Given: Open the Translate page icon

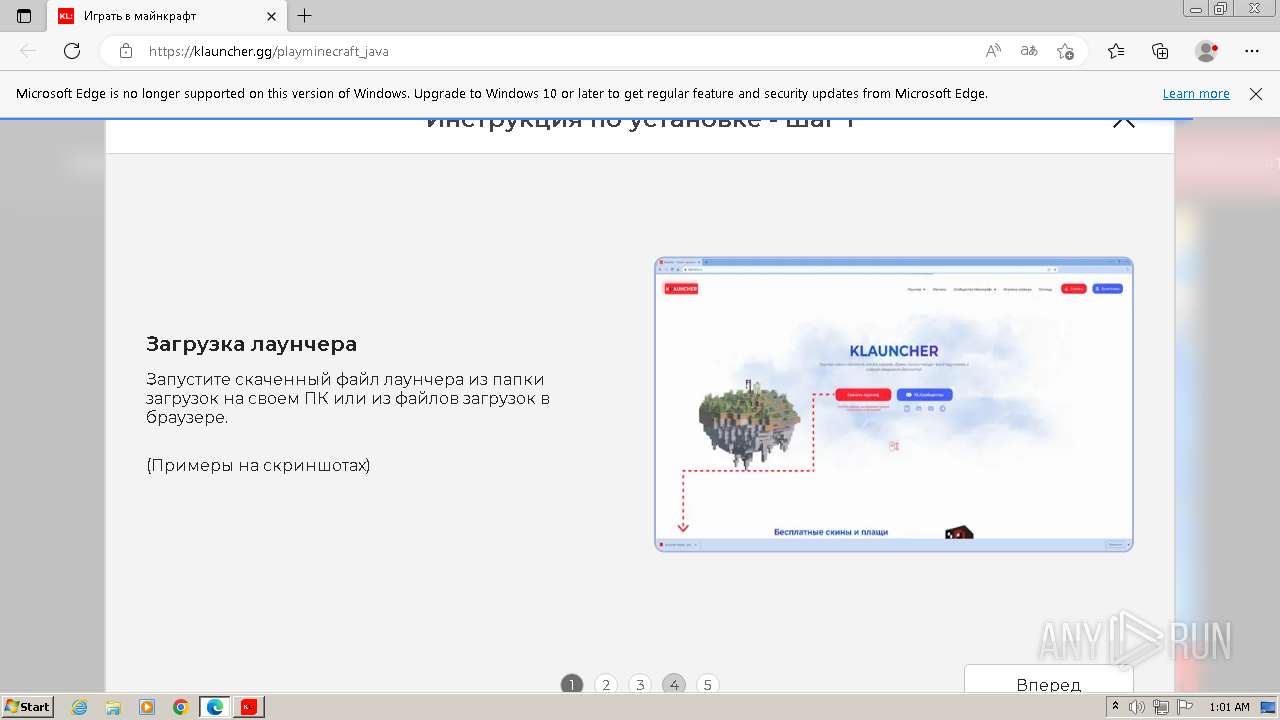Looking at the screenshot, I should pyautogui.click(x=1029, y=51).
